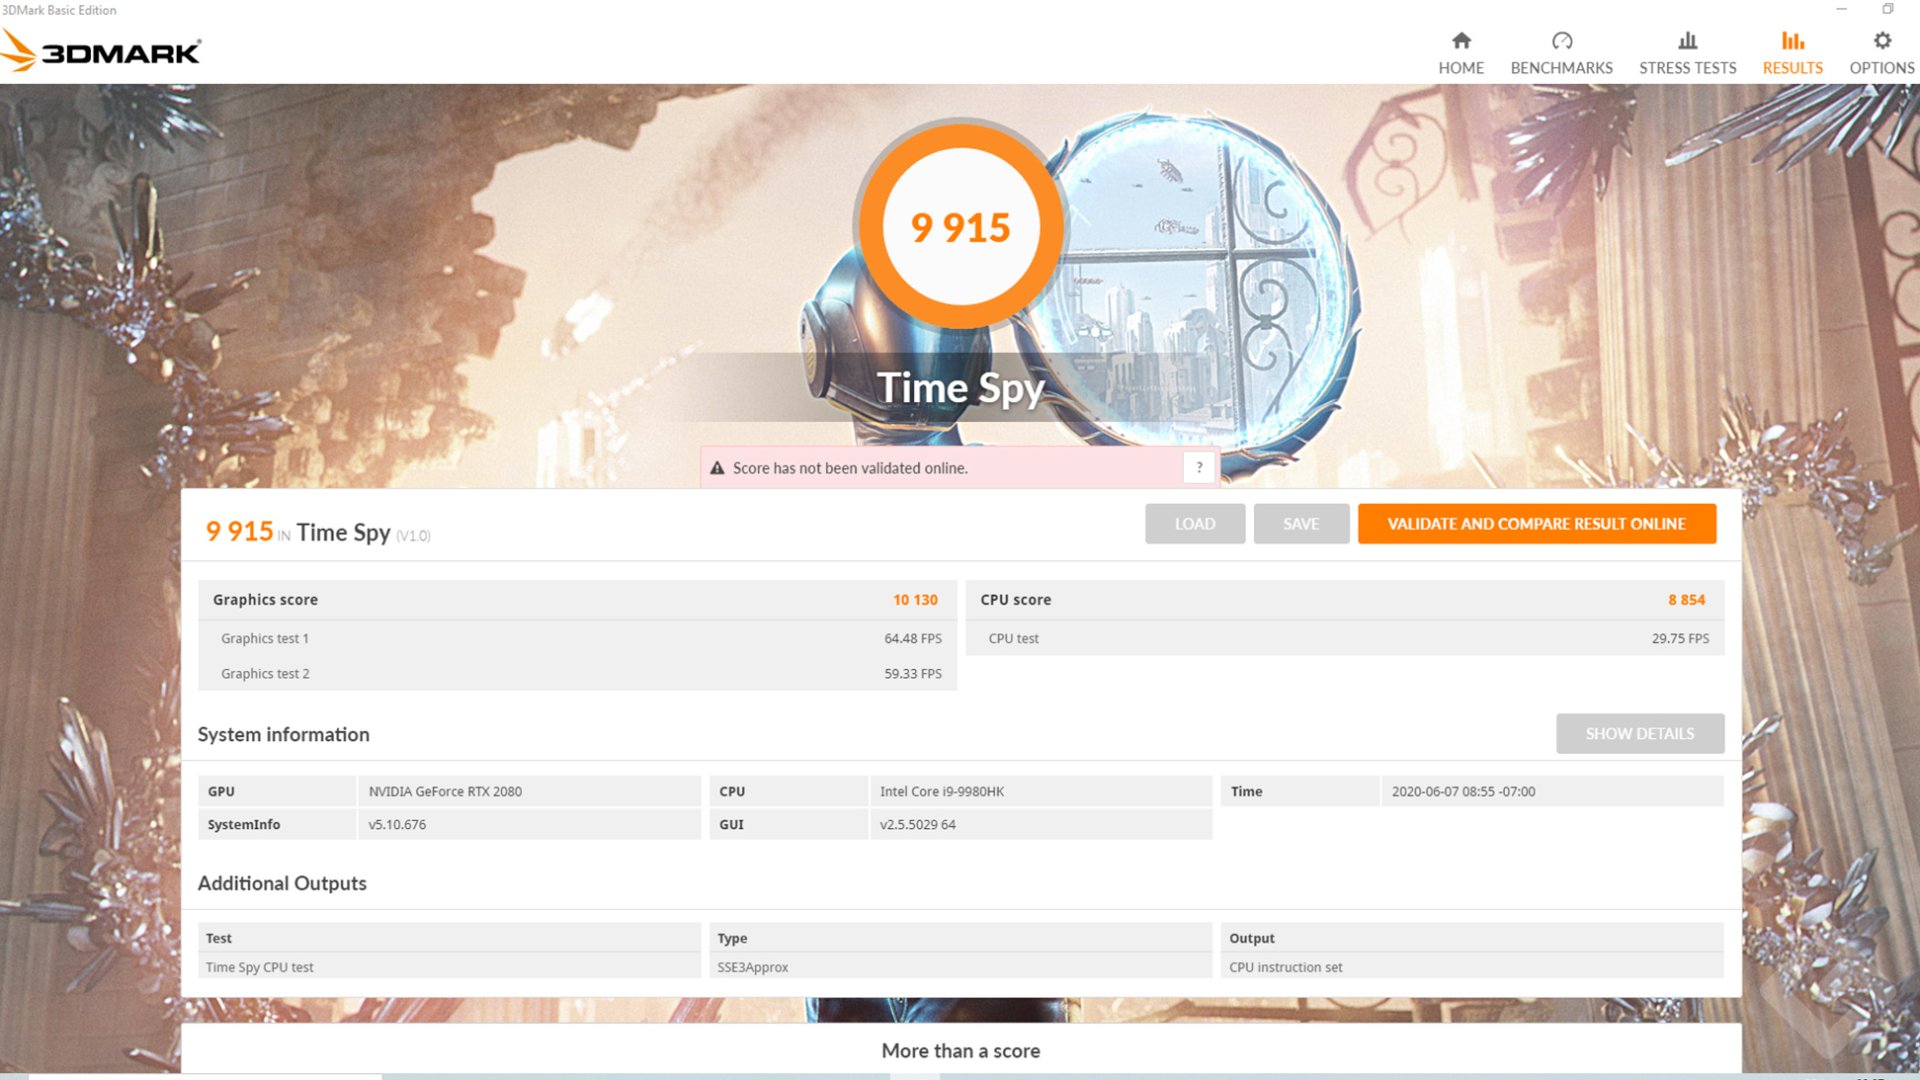The image size is (1920, 1080).
Task: Click Validate and Compare Result Online
Action: (1537, 524)
